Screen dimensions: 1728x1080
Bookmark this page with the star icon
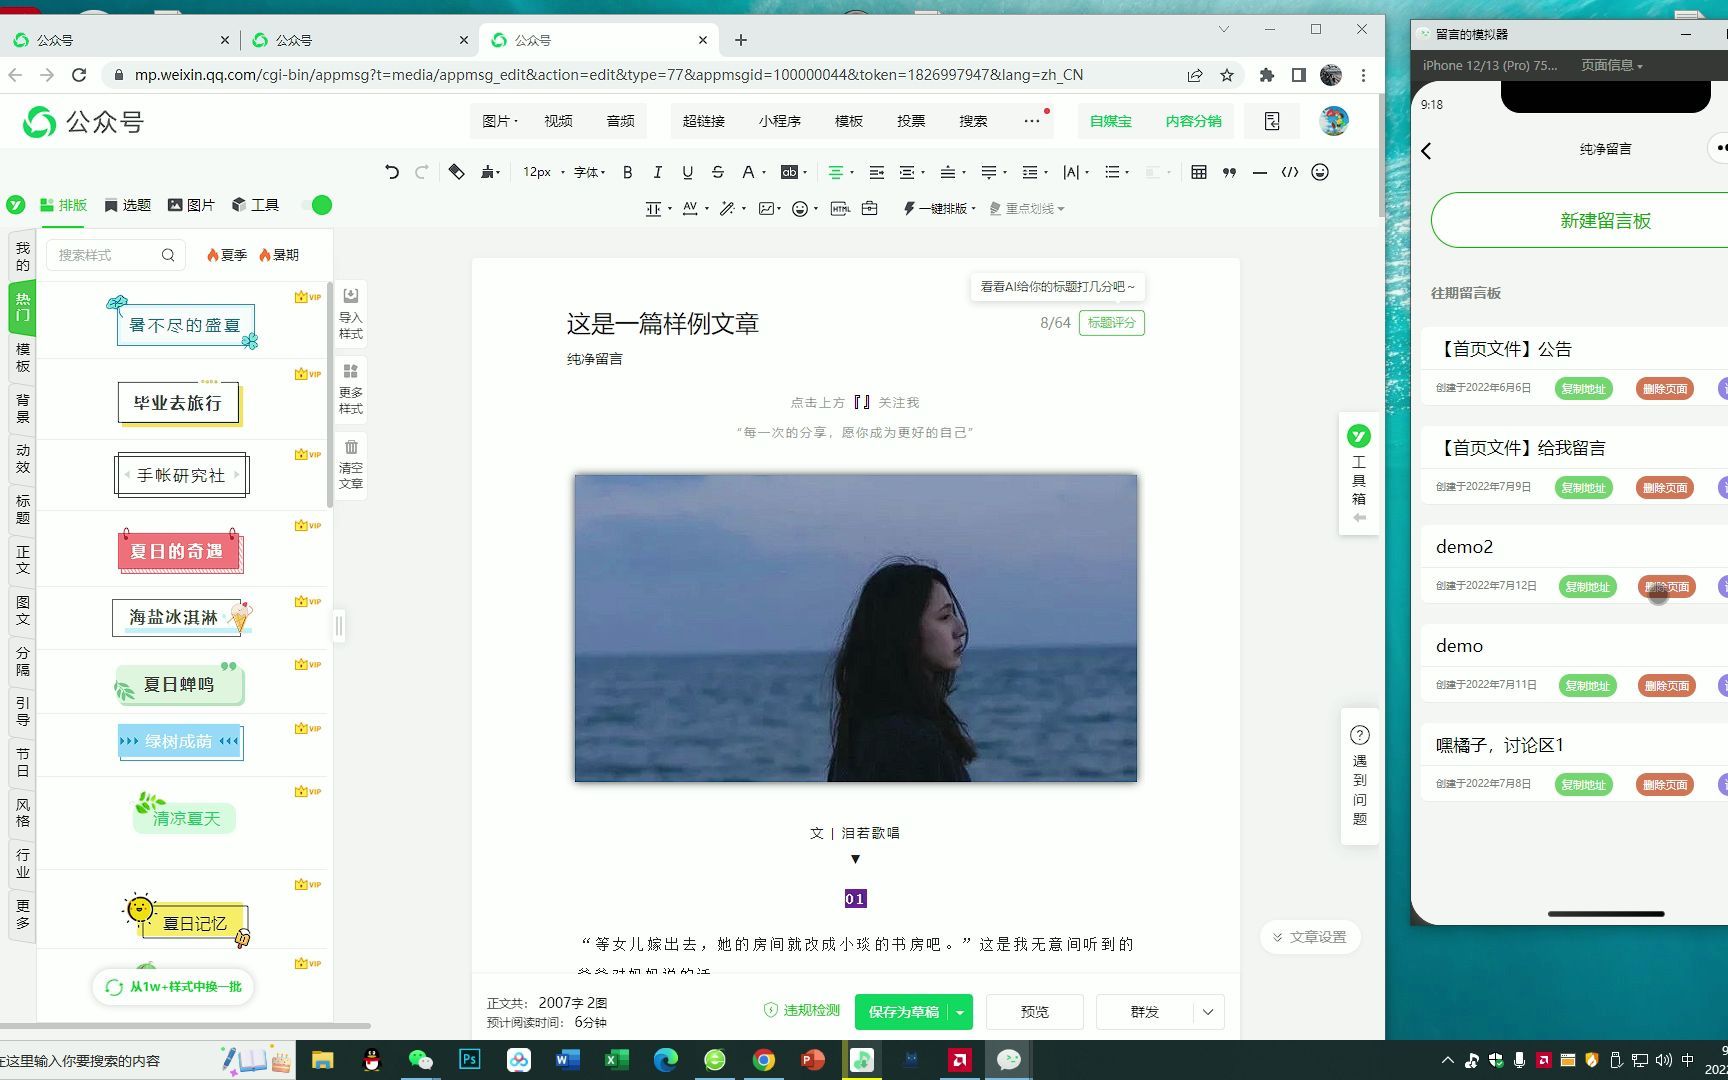pos(1227,75)
